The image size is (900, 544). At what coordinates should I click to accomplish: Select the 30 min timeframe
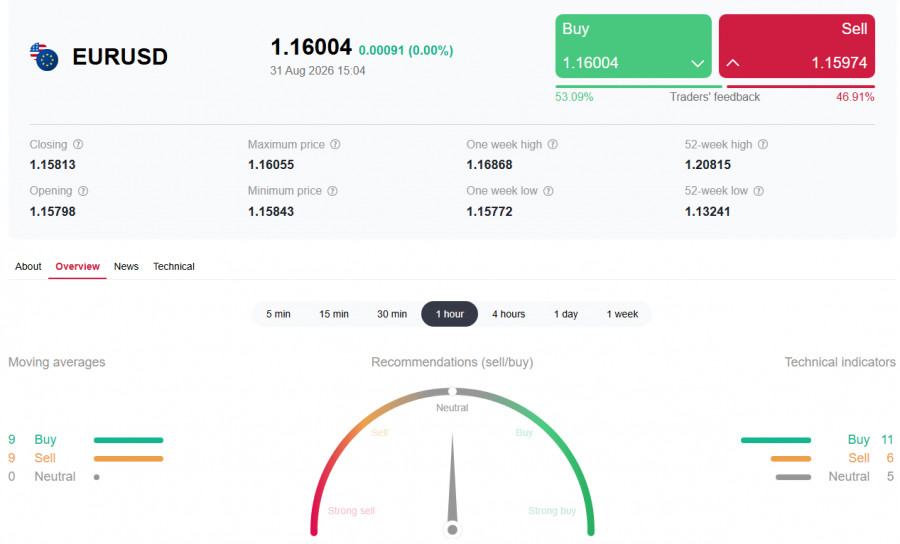click(x=392, y=314)
